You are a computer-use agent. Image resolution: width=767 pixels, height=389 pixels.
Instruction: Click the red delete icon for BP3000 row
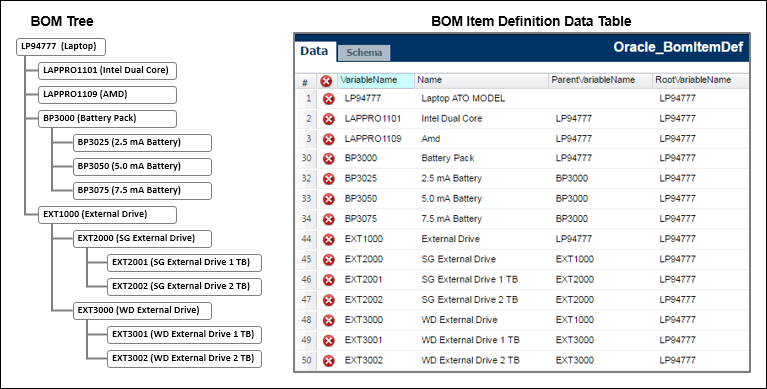coord(329,159)
